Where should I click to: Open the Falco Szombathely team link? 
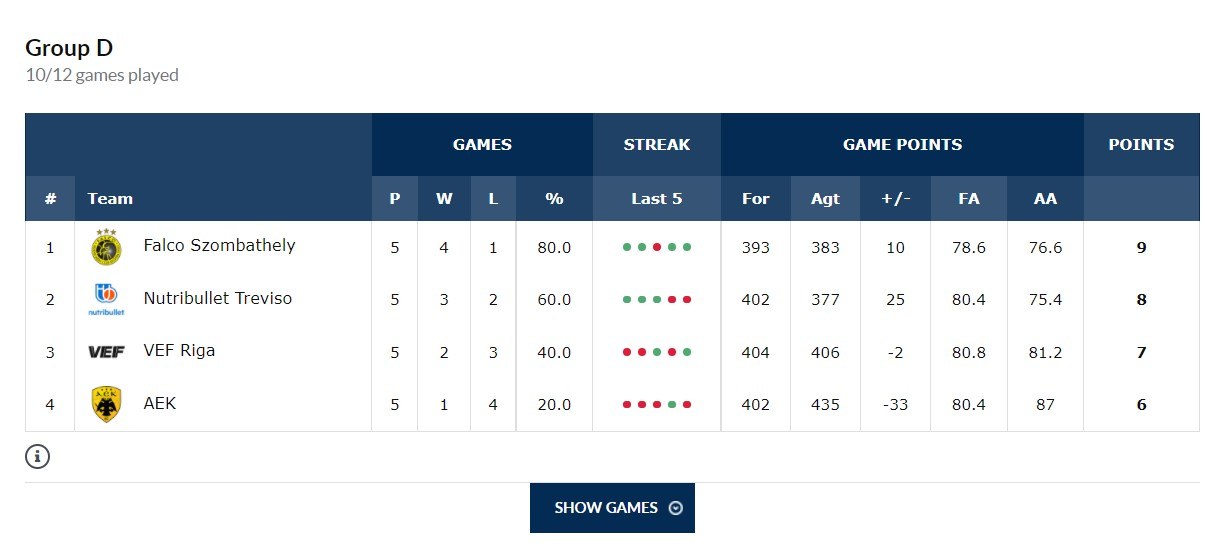[219, 245]
